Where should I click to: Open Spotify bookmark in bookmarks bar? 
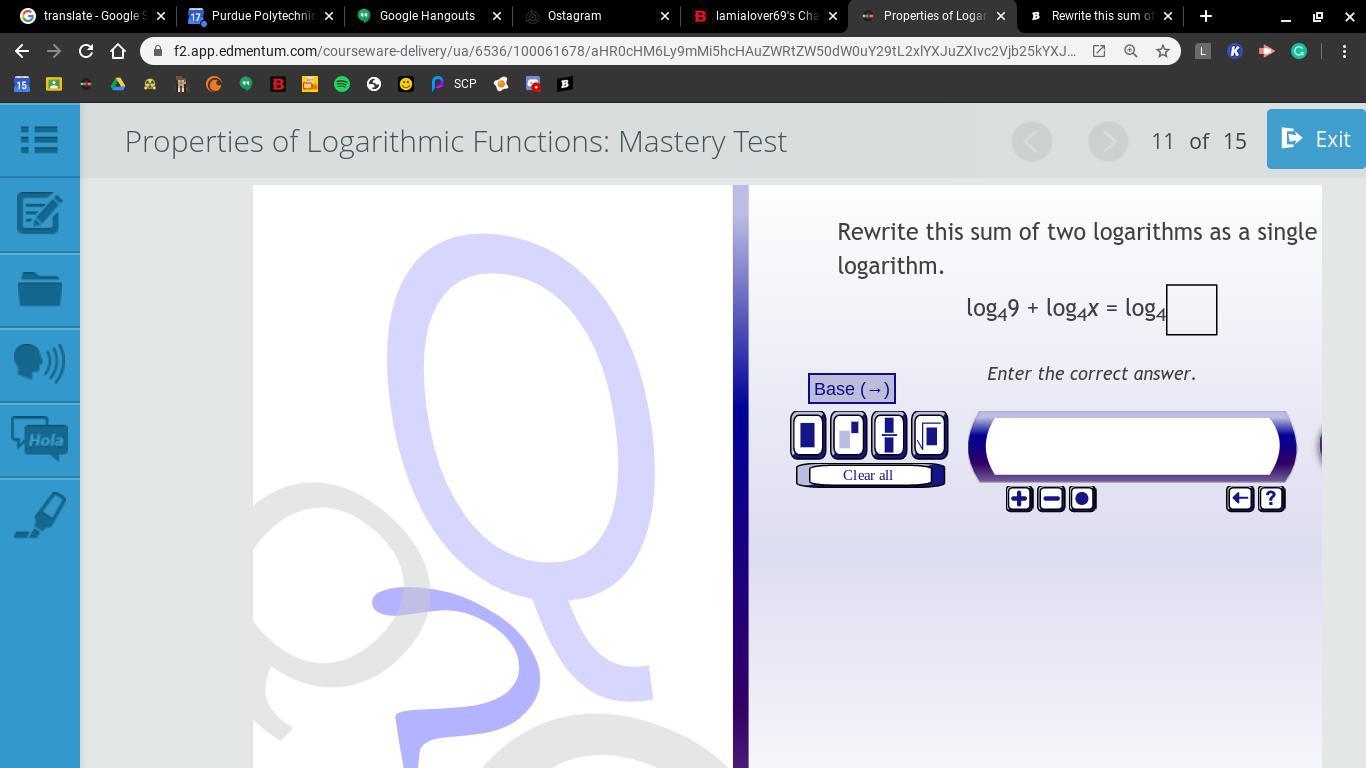(342, 84)
